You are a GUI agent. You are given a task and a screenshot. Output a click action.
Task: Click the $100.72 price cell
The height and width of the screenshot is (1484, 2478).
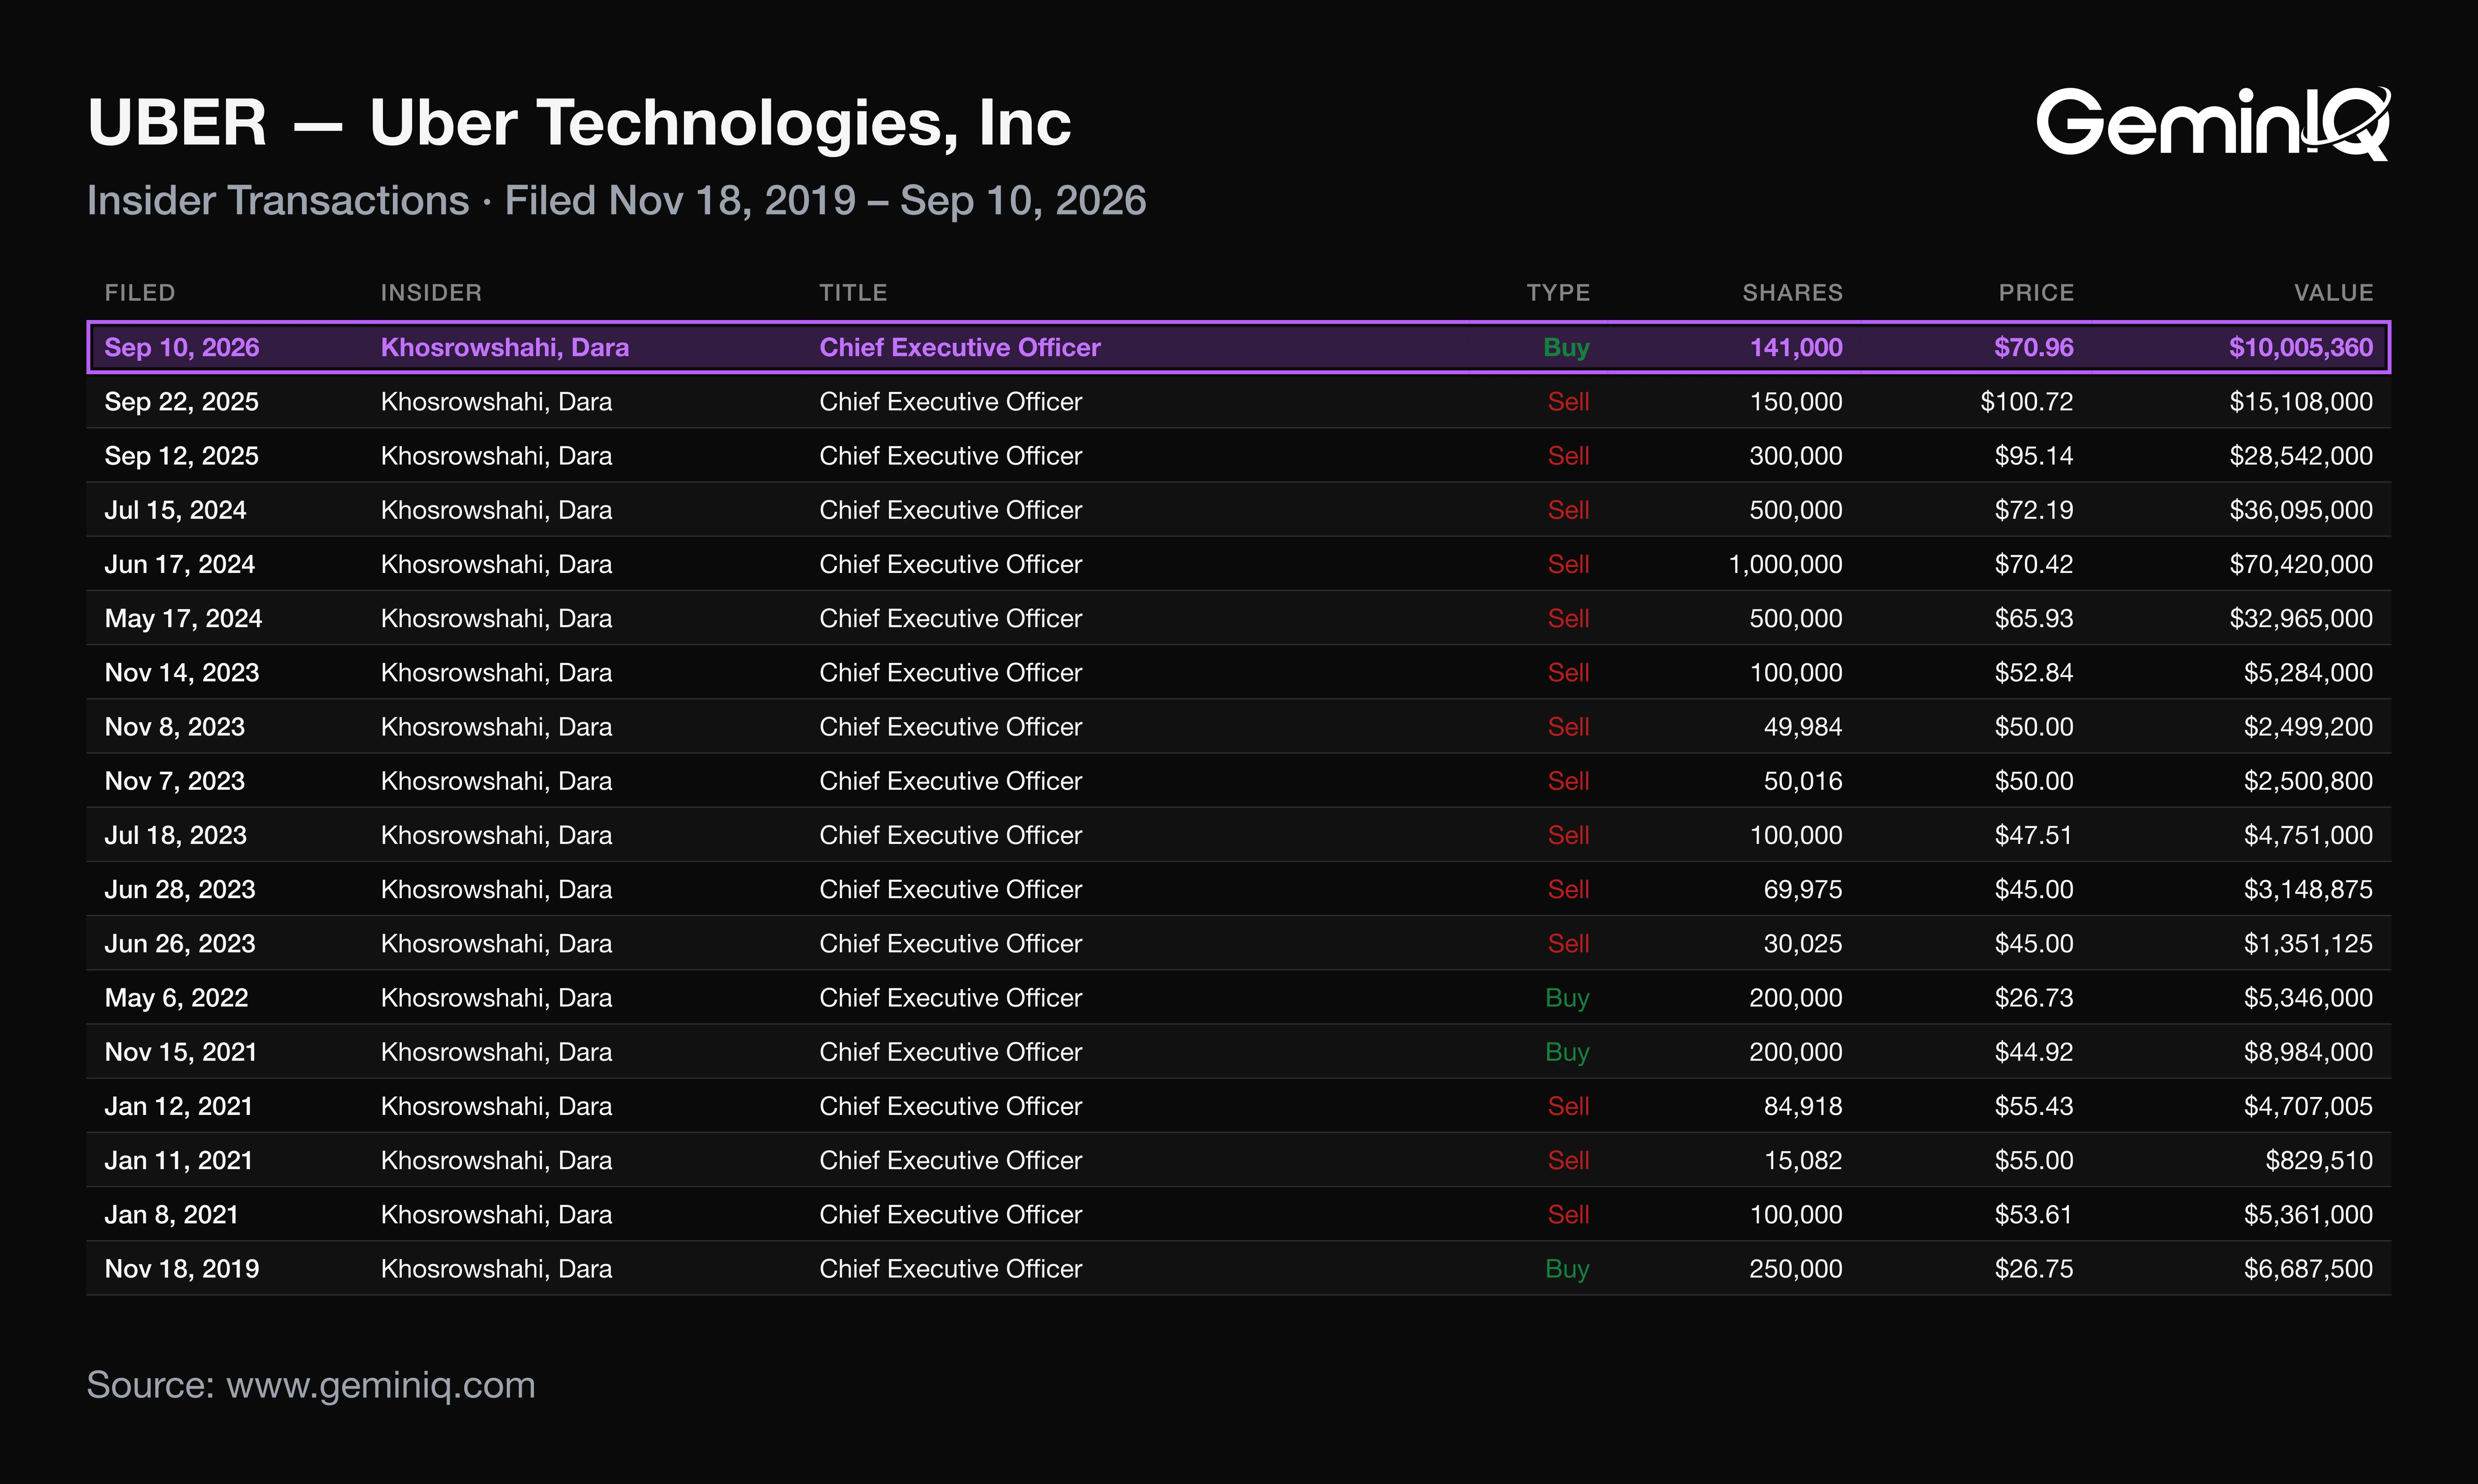pos(2027,402)
